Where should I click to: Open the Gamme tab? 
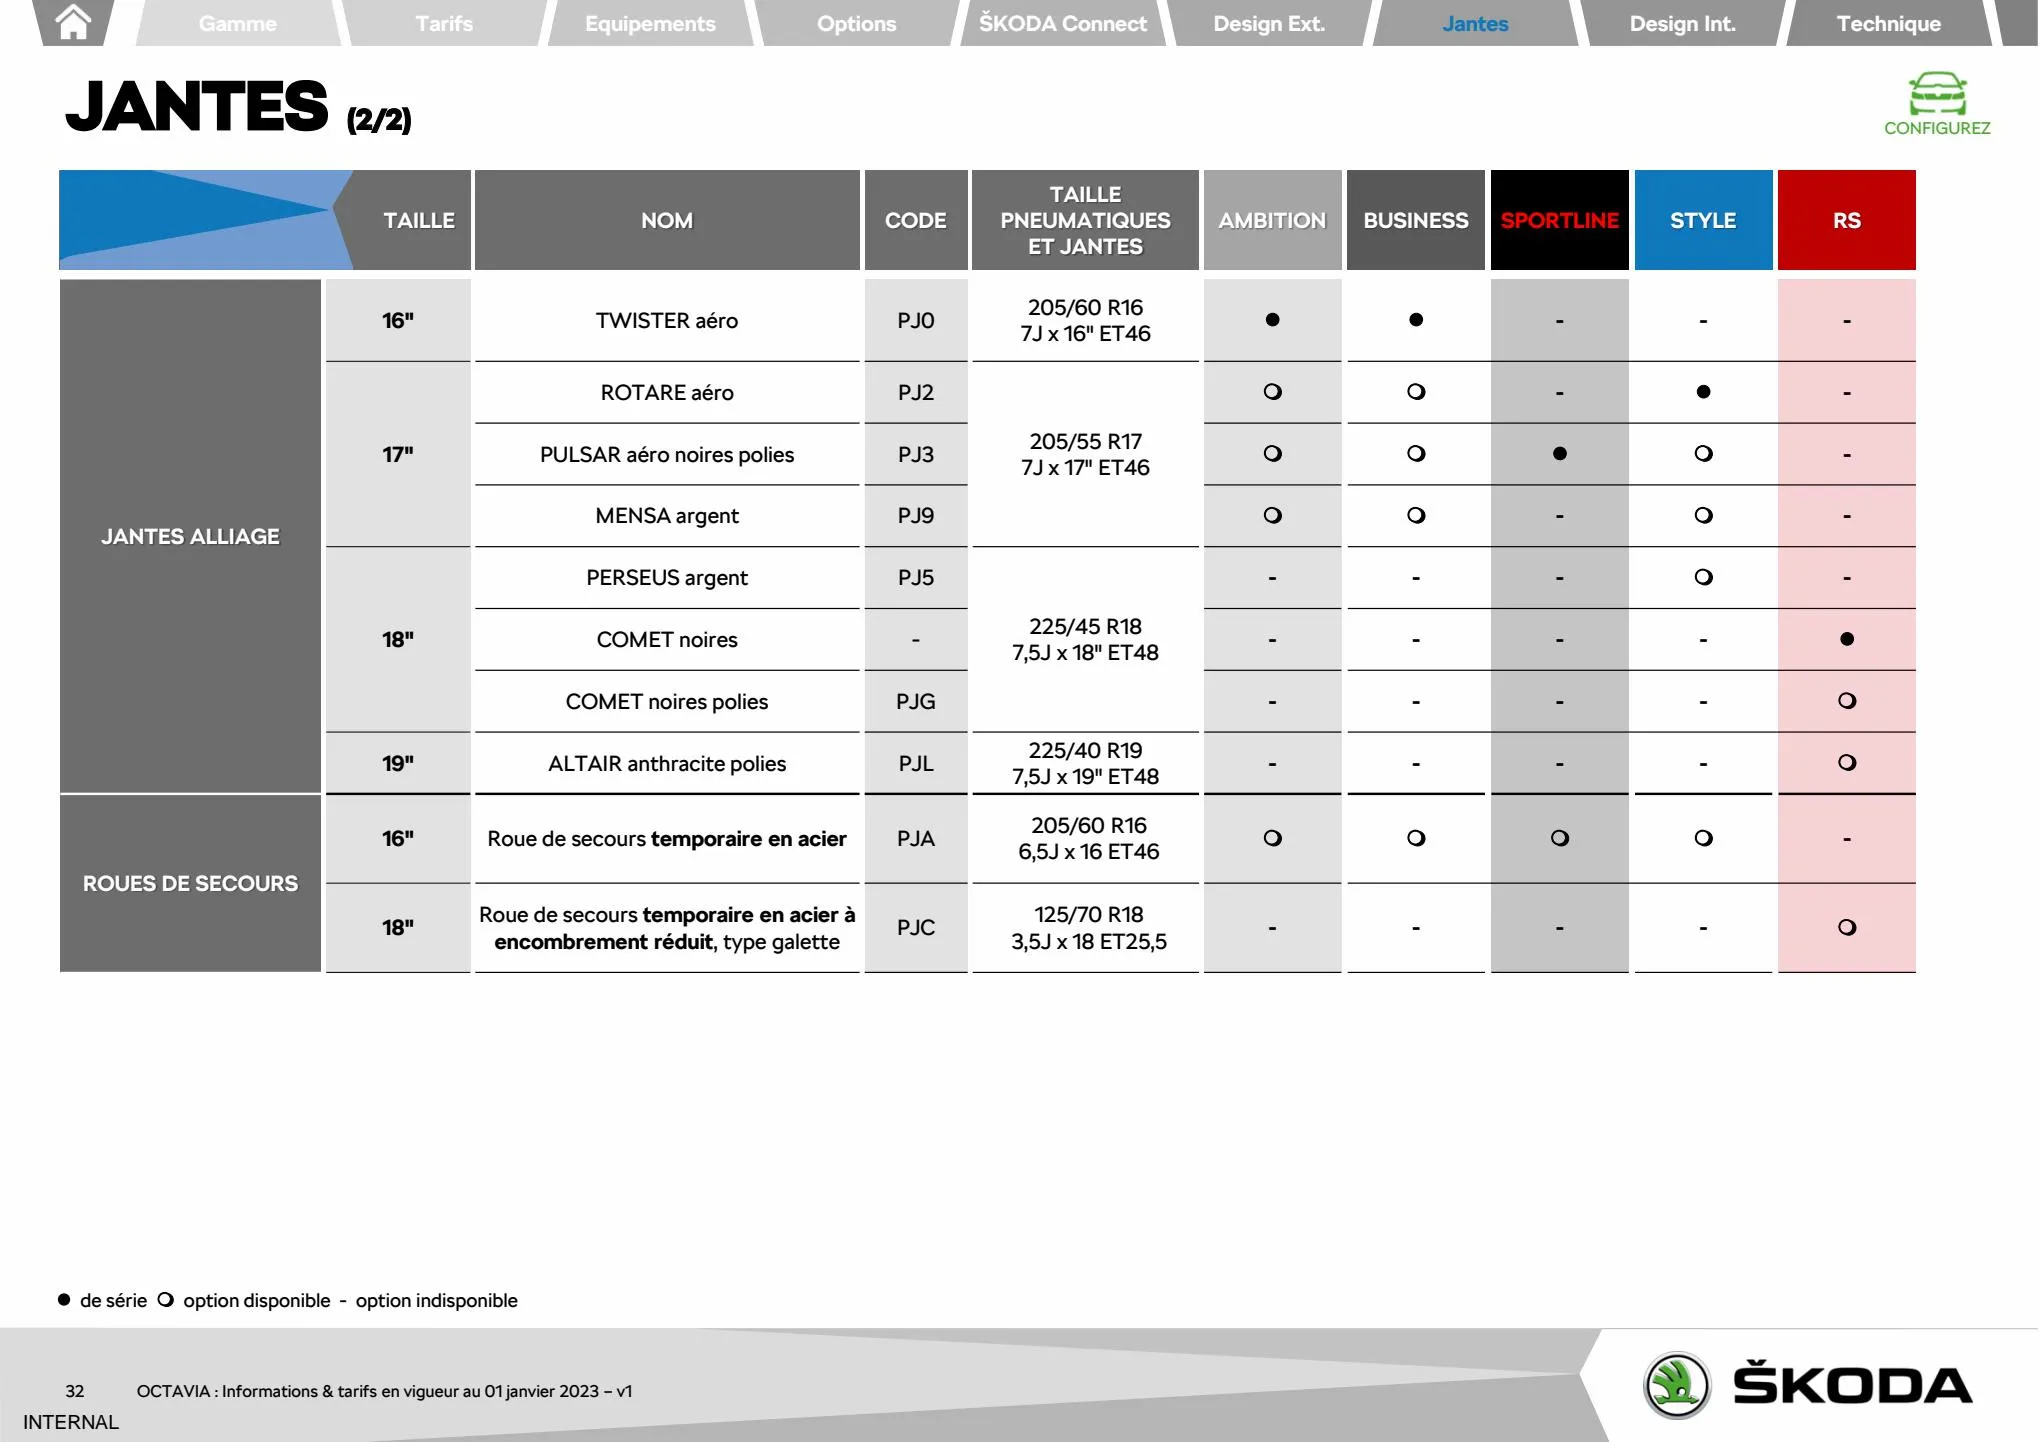[238, 23]
